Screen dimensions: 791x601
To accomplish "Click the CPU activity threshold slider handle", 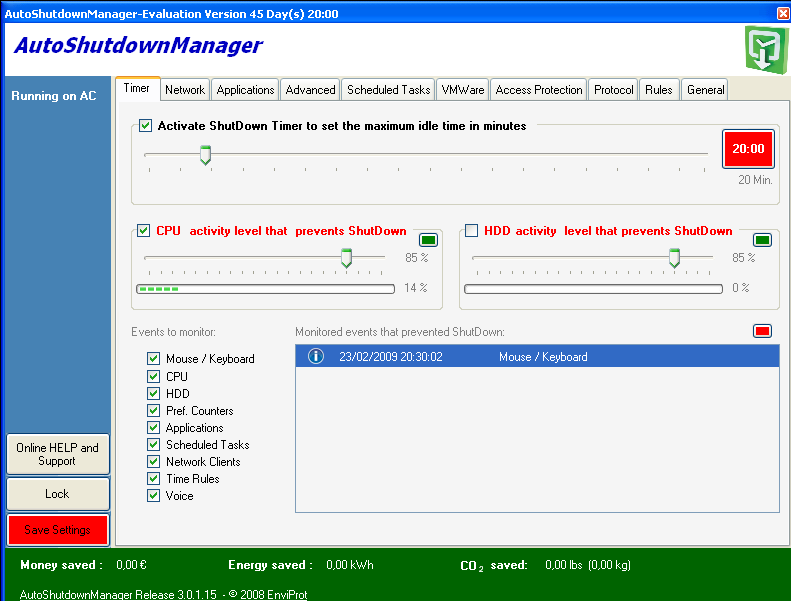I will pos(346,258).
